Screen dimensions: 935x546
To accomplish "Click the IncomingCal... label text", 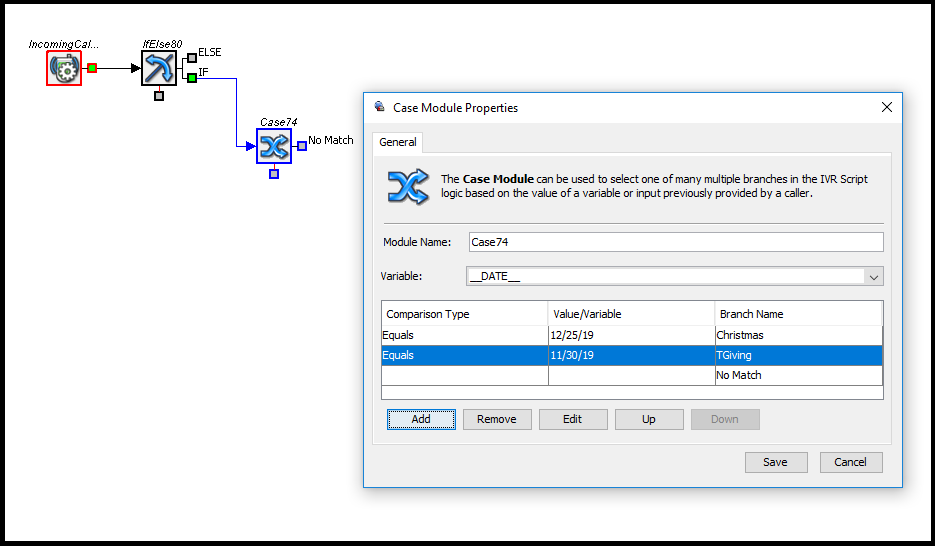I will (64, 44).
